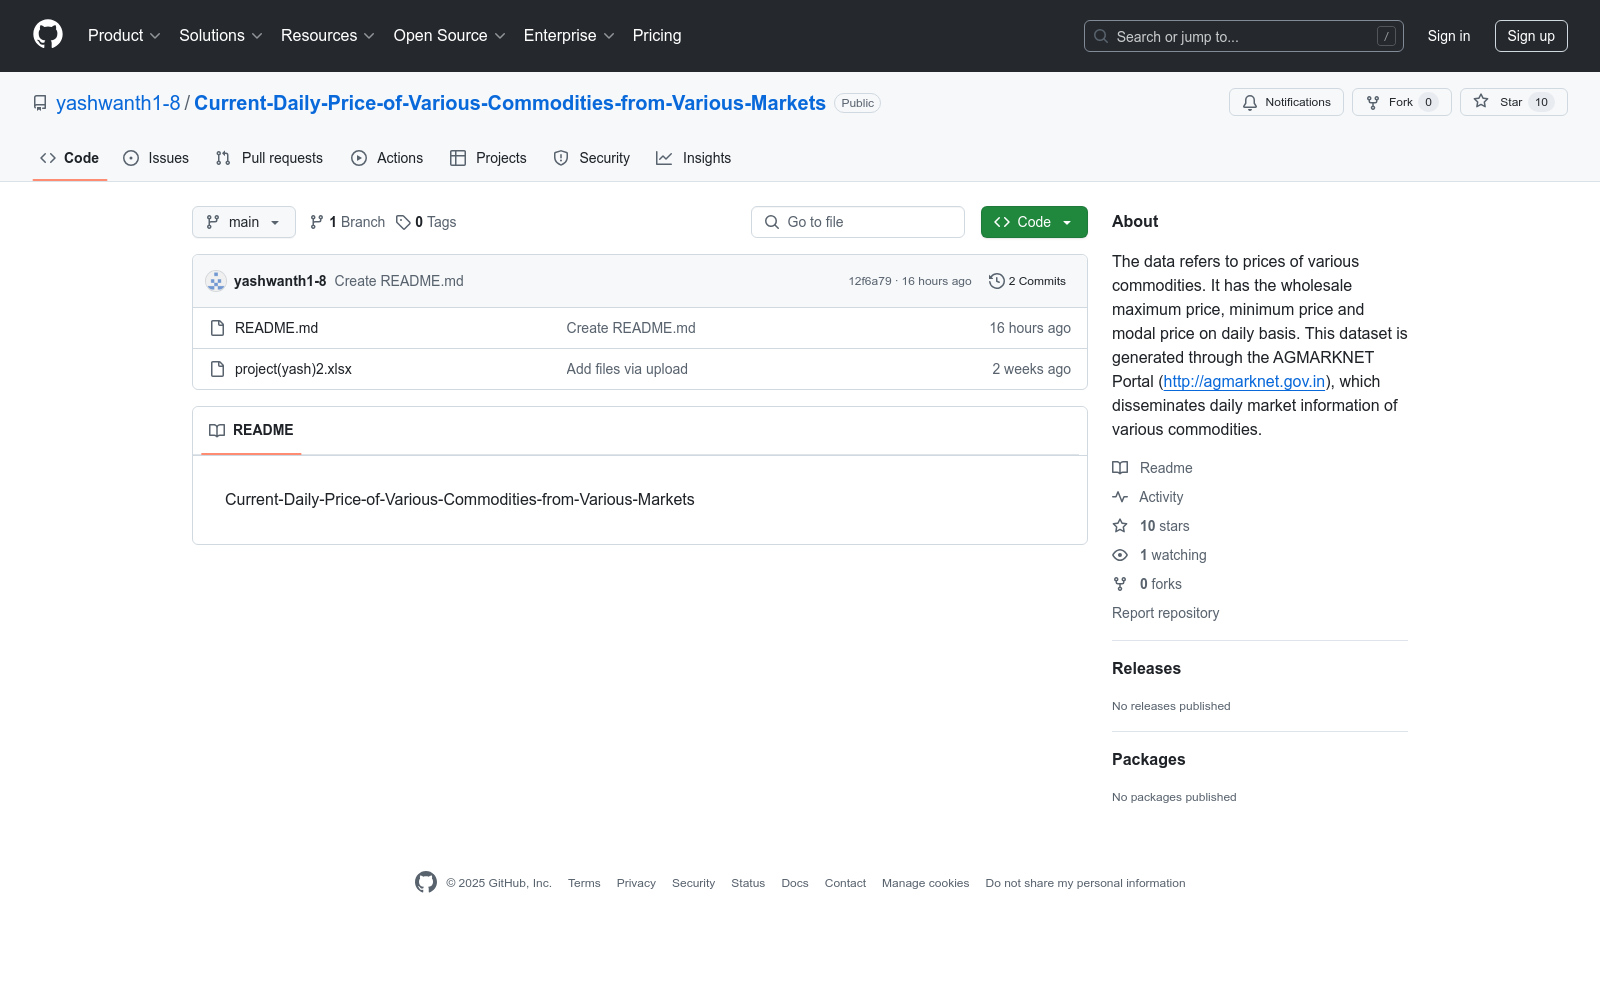This screenshot has height=1000, width=1600.
Task: Open Privacy in footer
Action: [x=636, y=883]
